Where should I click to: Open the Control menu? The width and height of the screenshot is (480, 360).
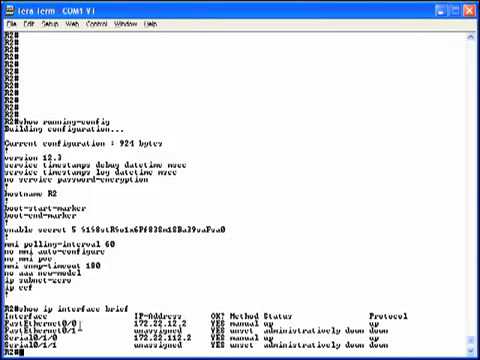(97, 24)
